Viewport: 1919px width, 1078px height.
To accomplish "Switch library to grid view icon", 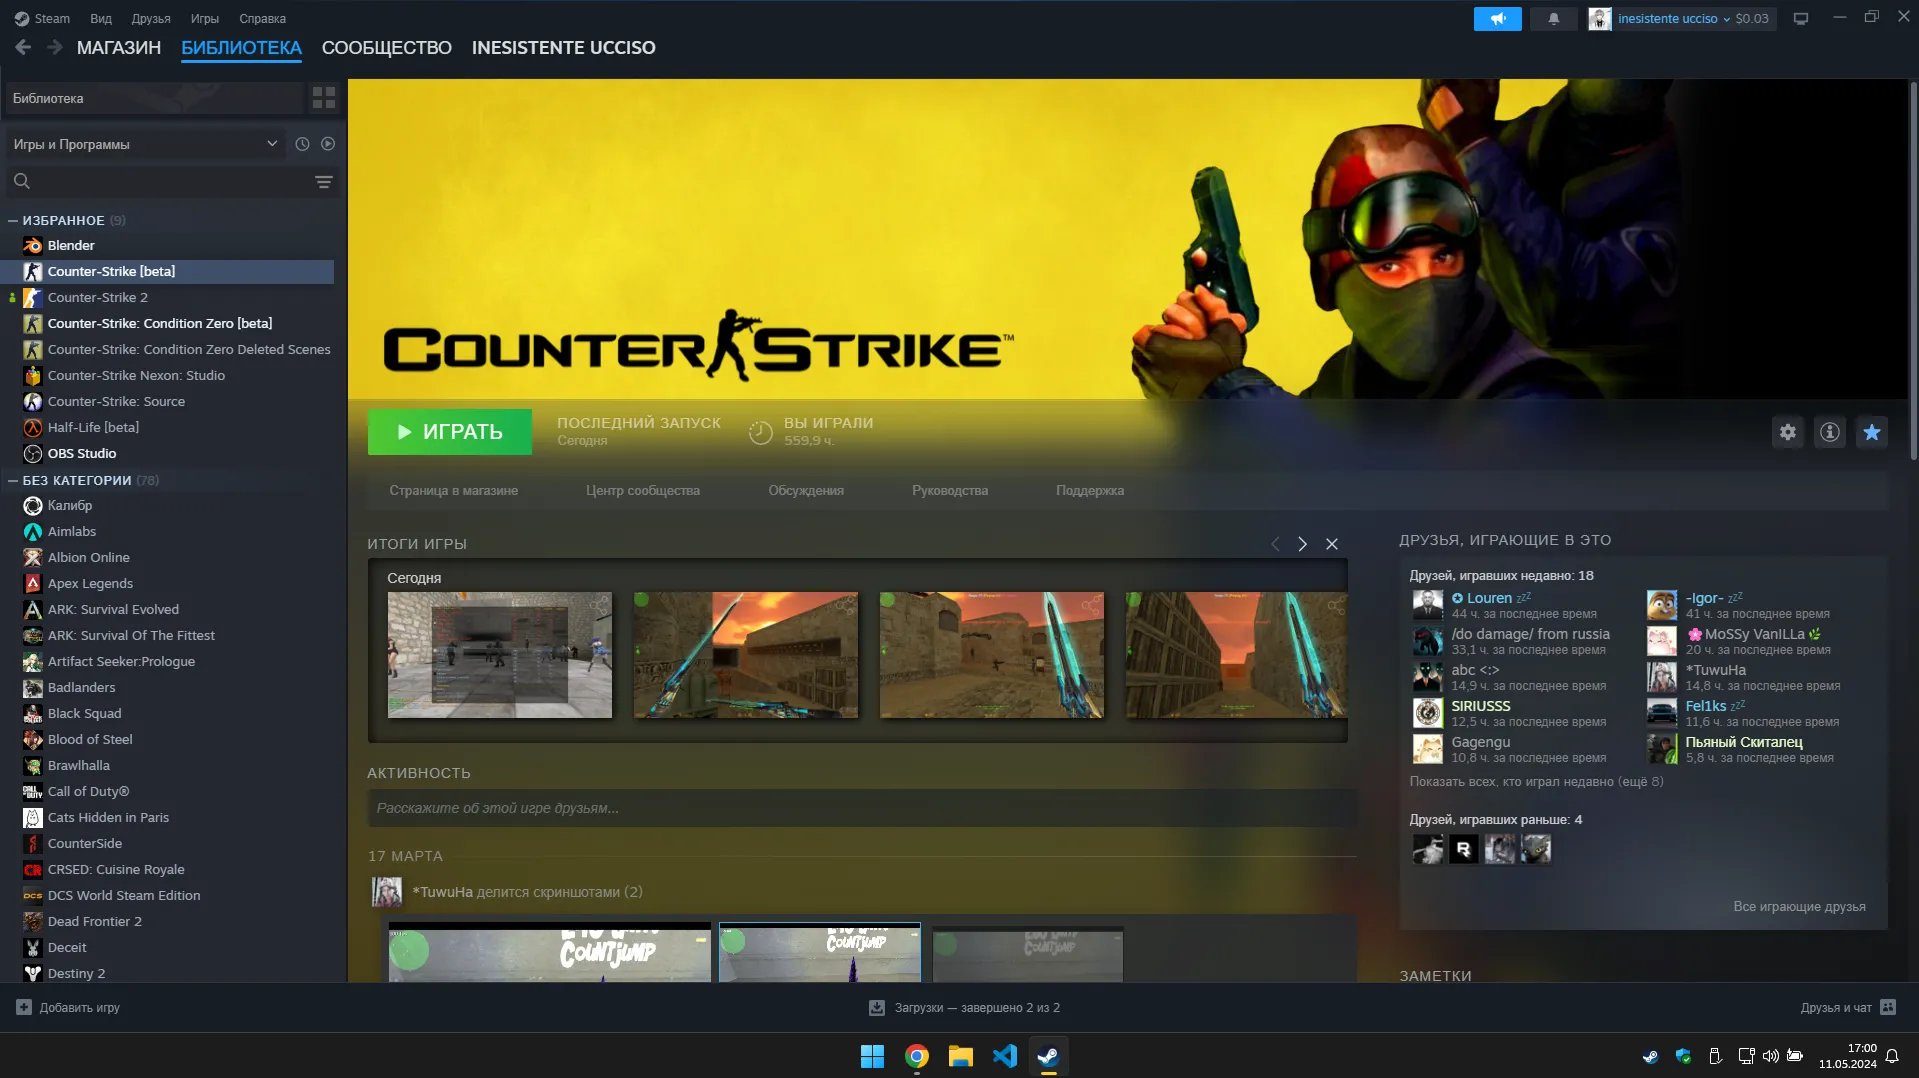I will point(324,98).
